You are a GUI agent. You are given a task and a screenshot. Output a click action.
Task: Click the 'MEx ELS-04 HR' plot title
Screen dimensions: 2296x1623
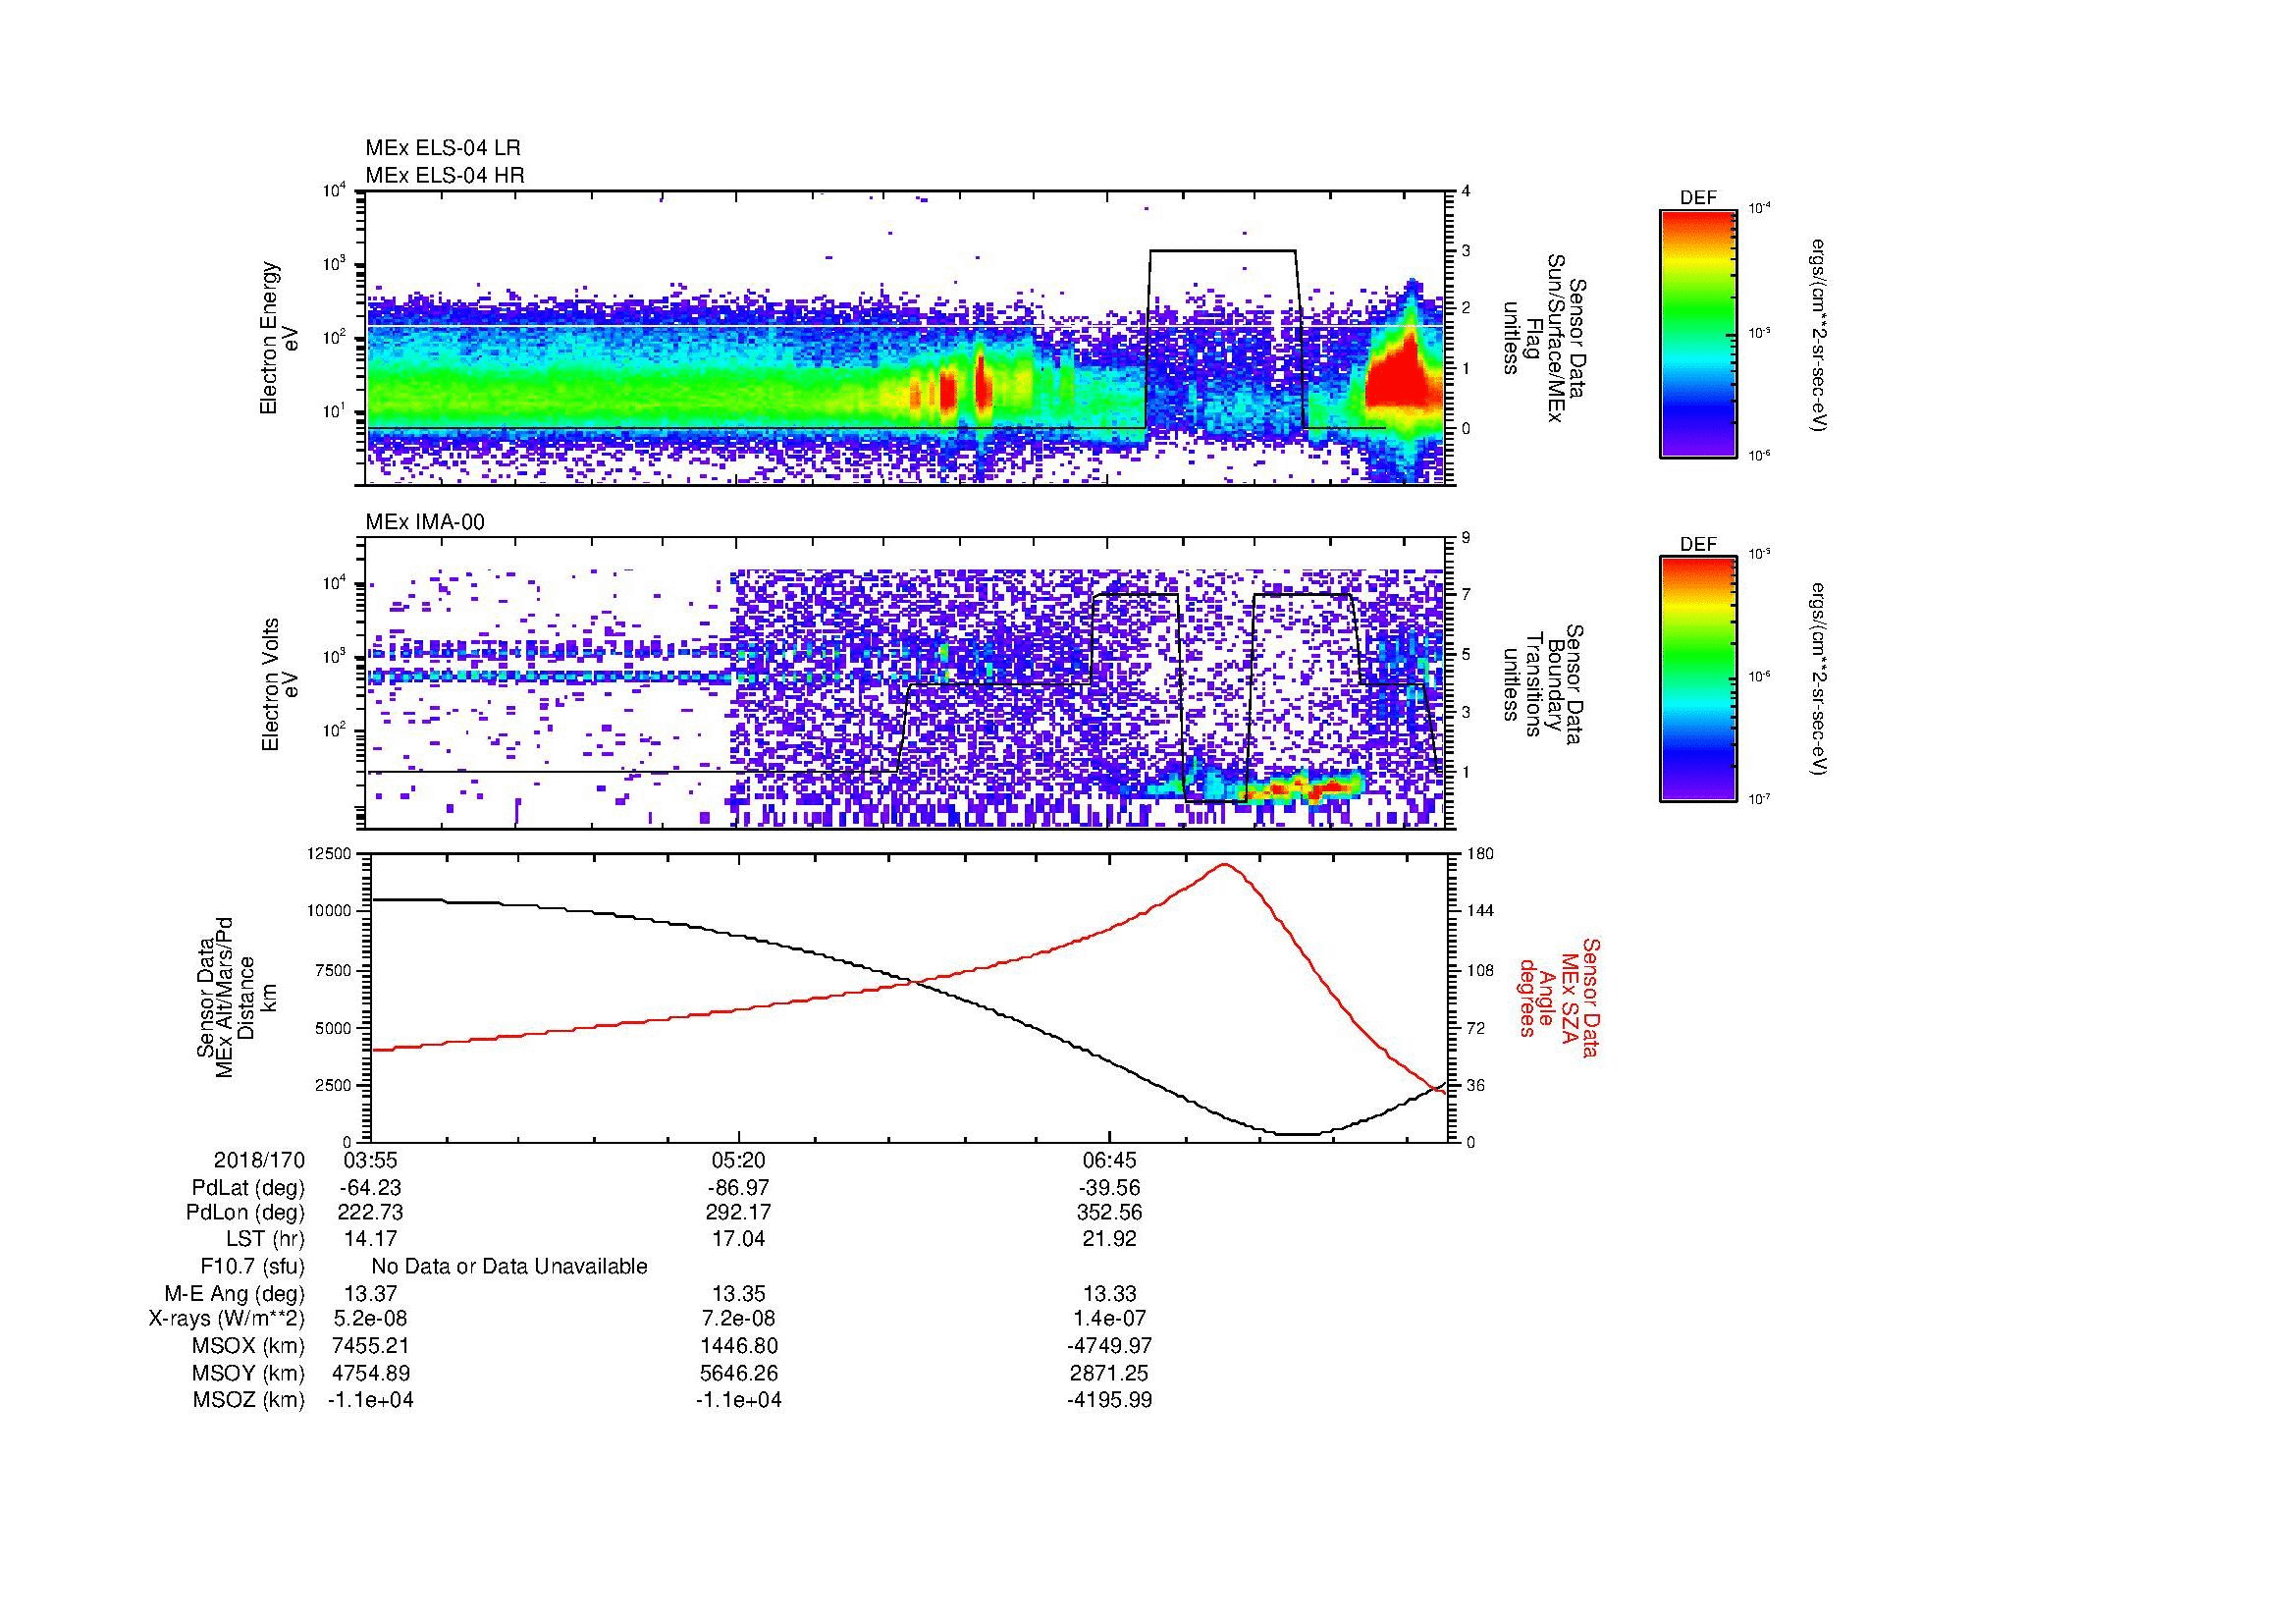pos(445,175)
